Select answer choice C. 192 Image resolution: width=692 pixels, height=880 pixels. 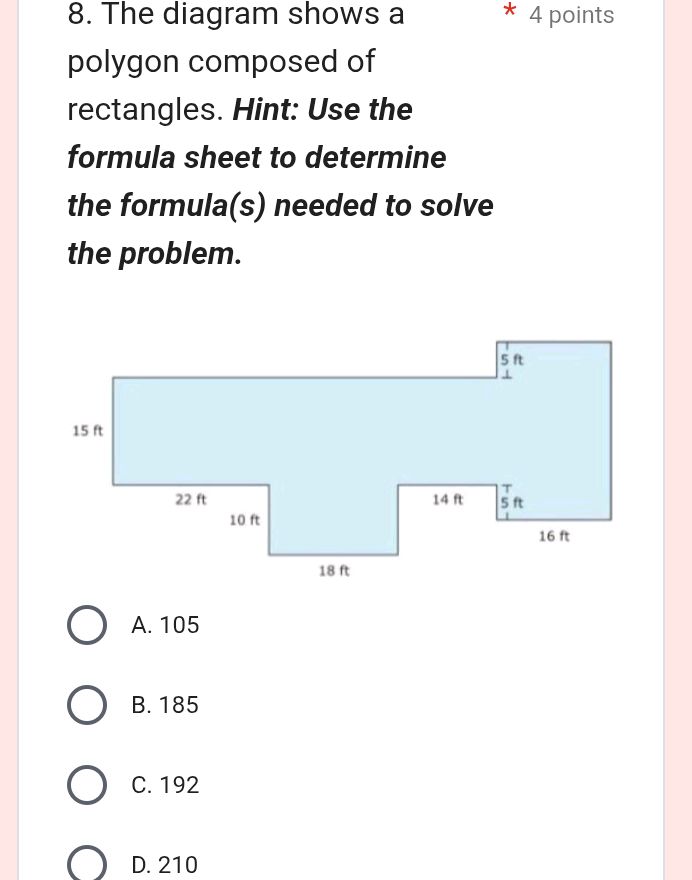click(87, 784)
